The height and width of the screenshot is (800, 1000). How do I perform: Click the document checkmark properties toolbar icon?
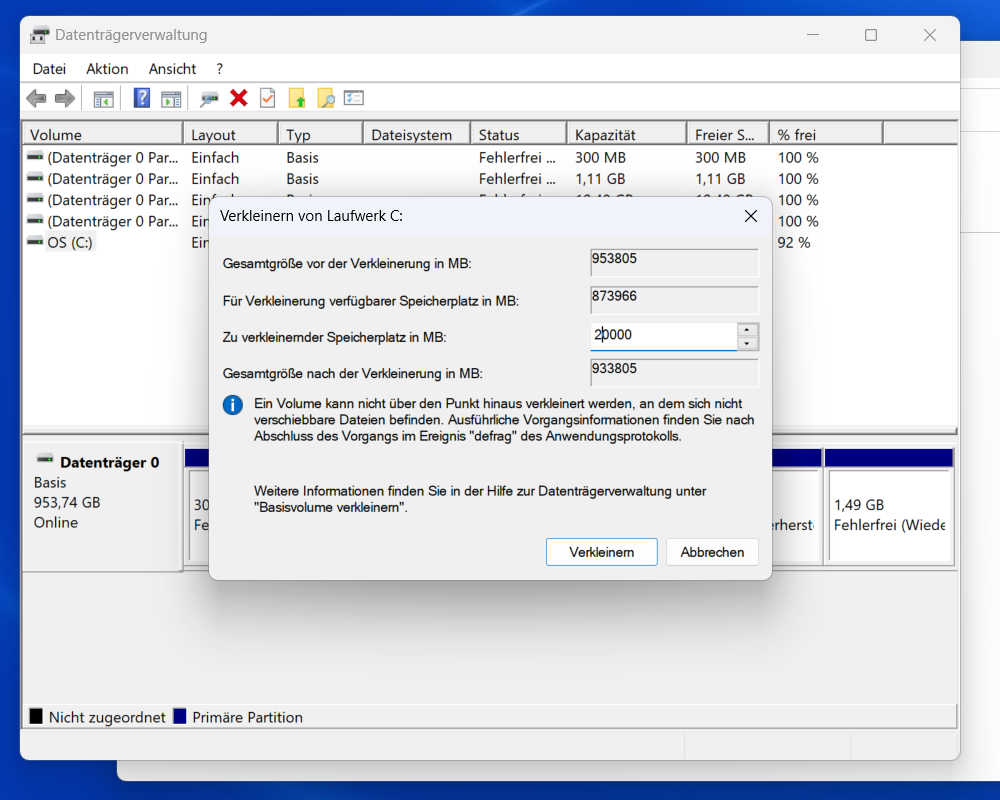(268, 98)
